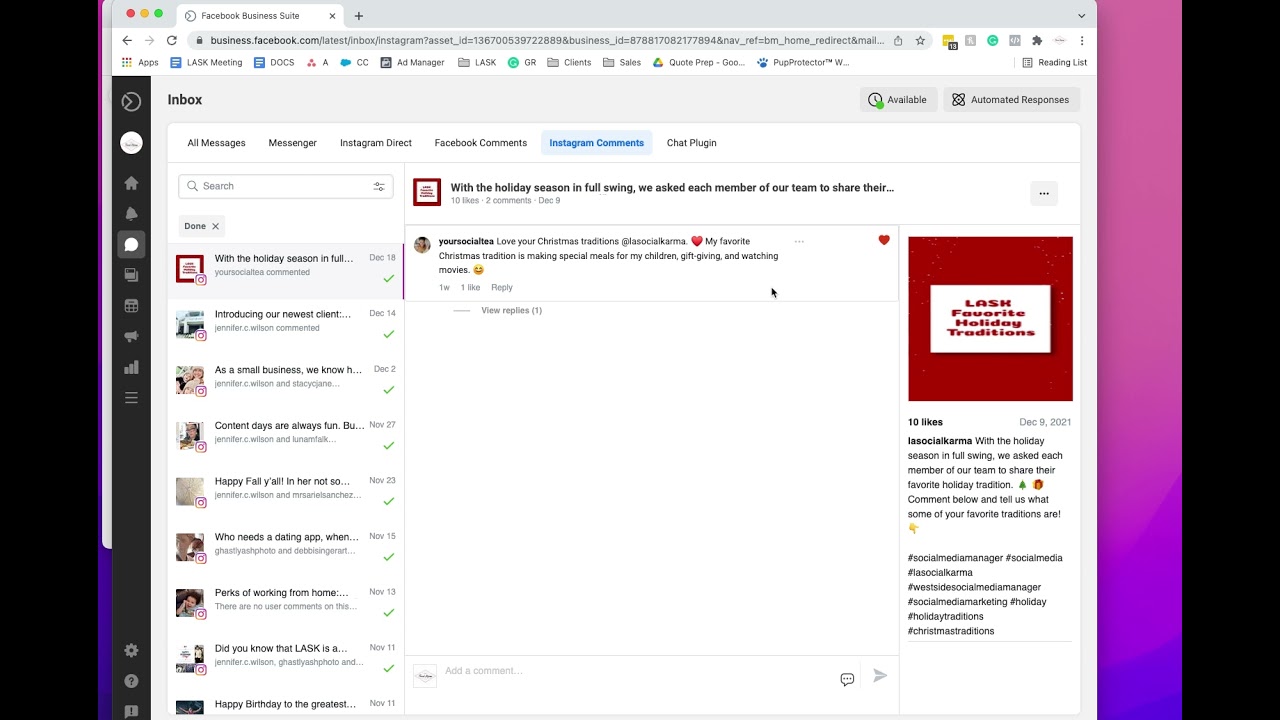Image resolution: width=1280 pixels, height=720 pixels.
Task: Open More tools hamburger sidebar icon
Action: pos(131,398)
